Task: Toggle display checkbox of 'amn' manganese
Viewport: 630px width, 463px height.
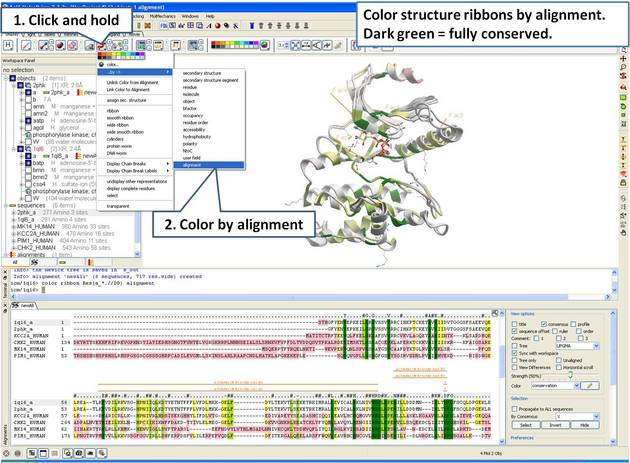Action: click(x=28, y=107)
